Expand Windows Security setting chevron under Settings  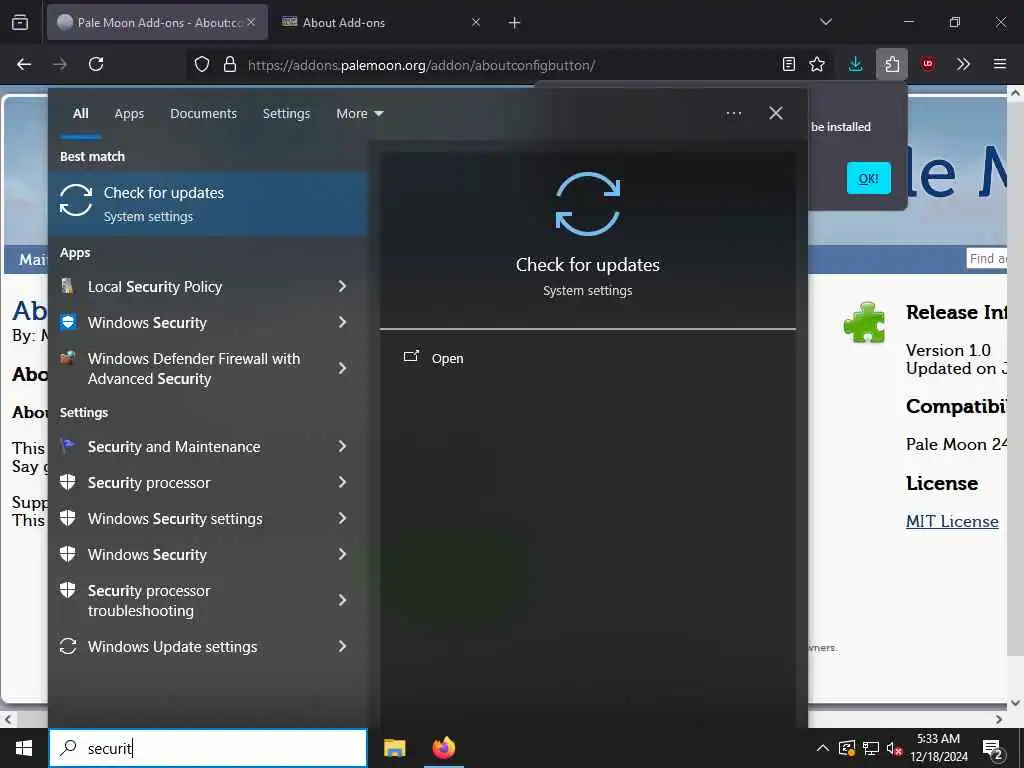pos(342,554)
